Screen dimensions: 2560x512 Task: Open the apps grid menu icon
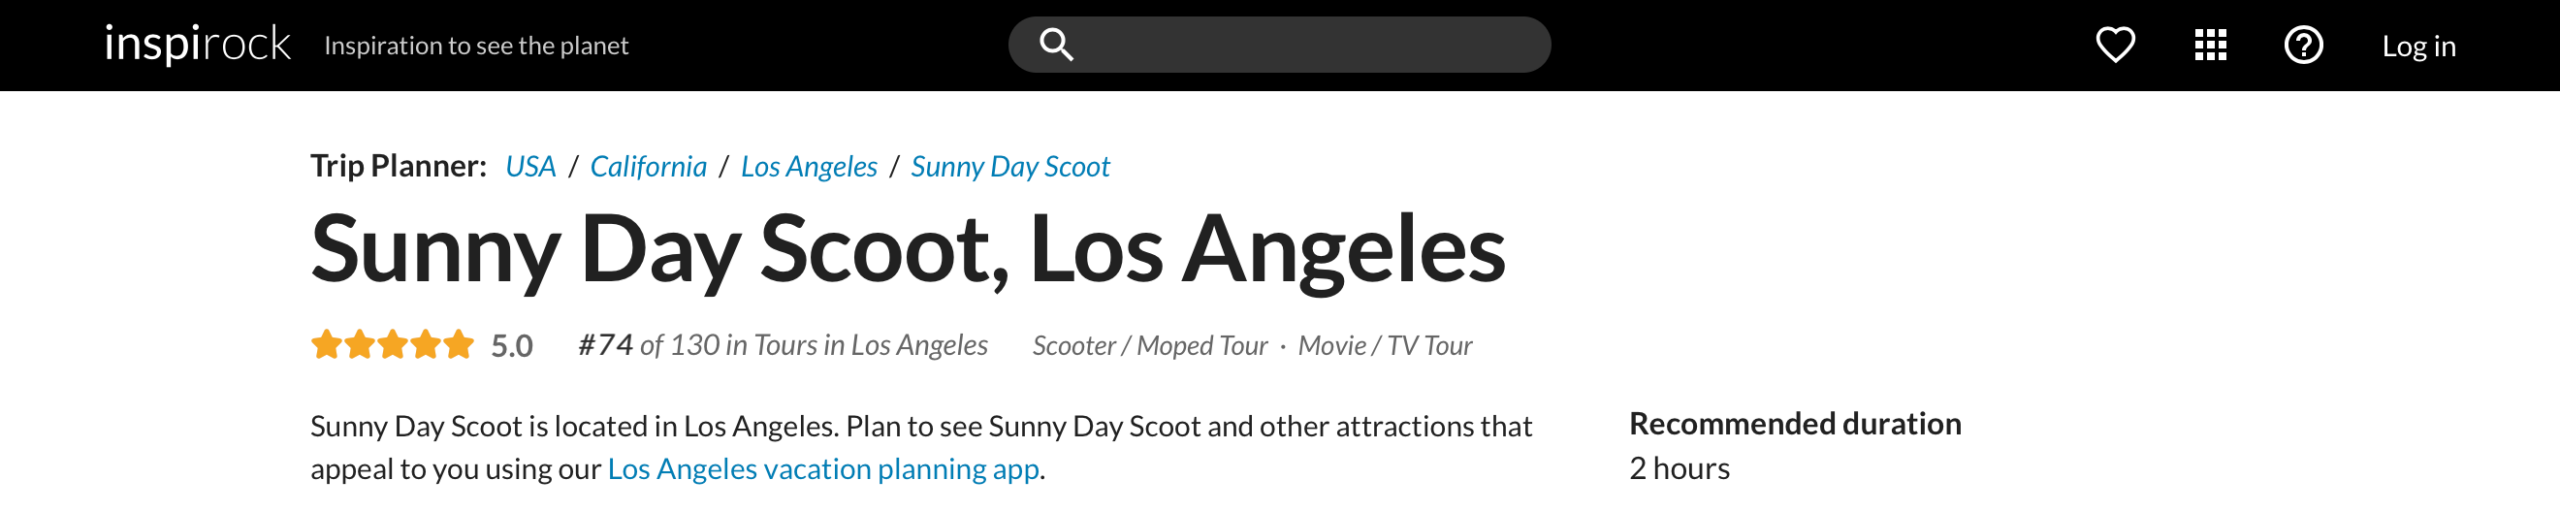click(2210, 45)
